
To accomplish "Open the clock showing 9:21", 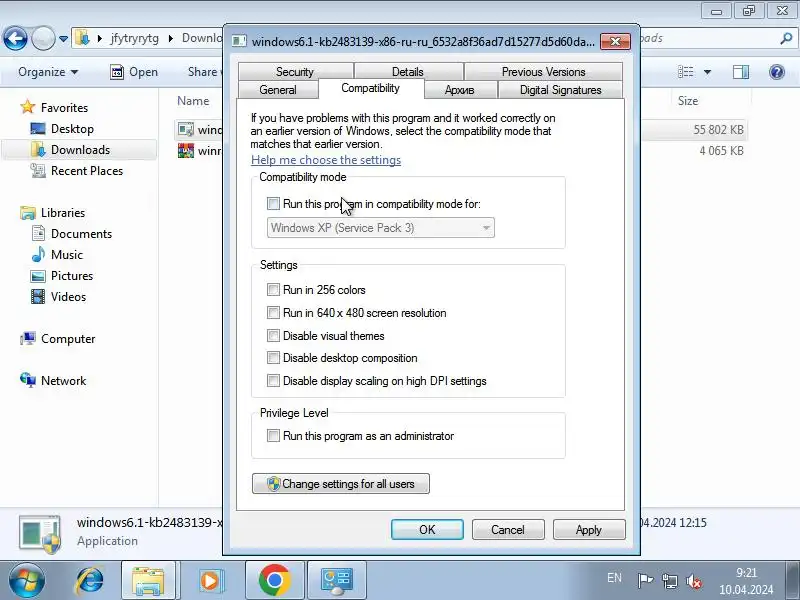I will (x=746, y=581).
